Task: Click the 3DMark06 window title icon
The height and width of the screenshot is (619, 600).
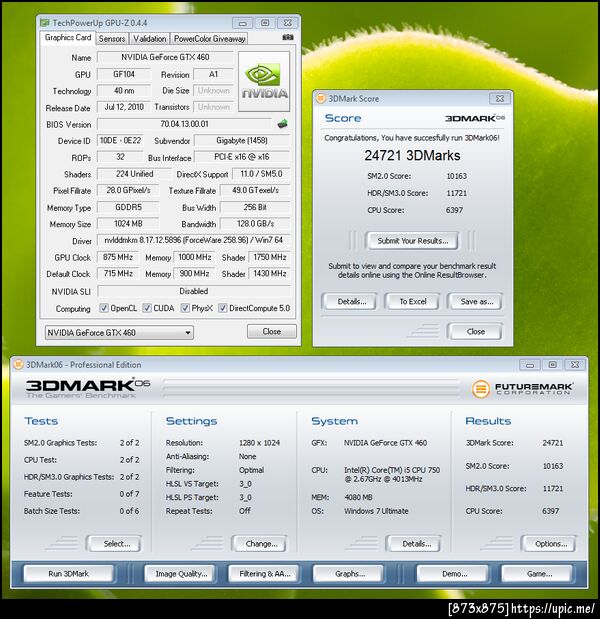Action: [x=18, y=364]
